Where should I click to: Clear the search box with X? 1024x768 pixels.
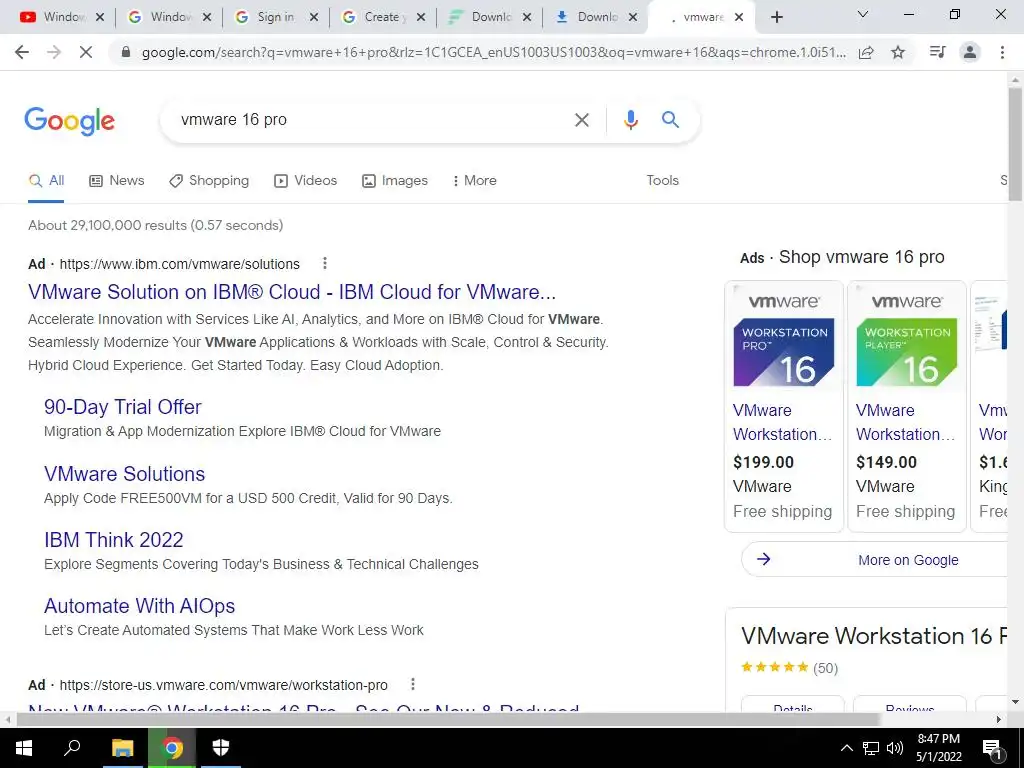point(581,120)
